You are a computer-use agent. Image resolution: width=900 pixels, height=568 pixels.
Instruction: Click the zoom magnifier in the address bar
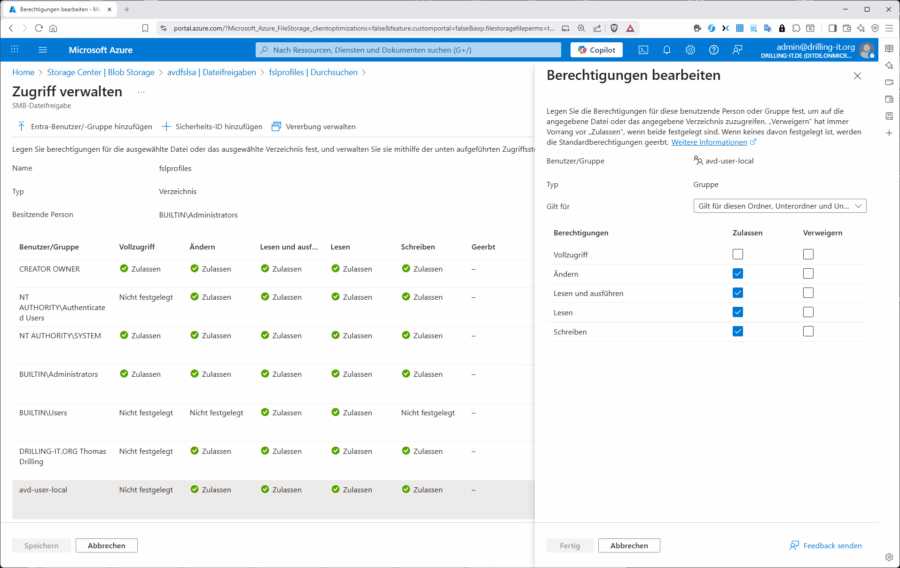[581, 28]
